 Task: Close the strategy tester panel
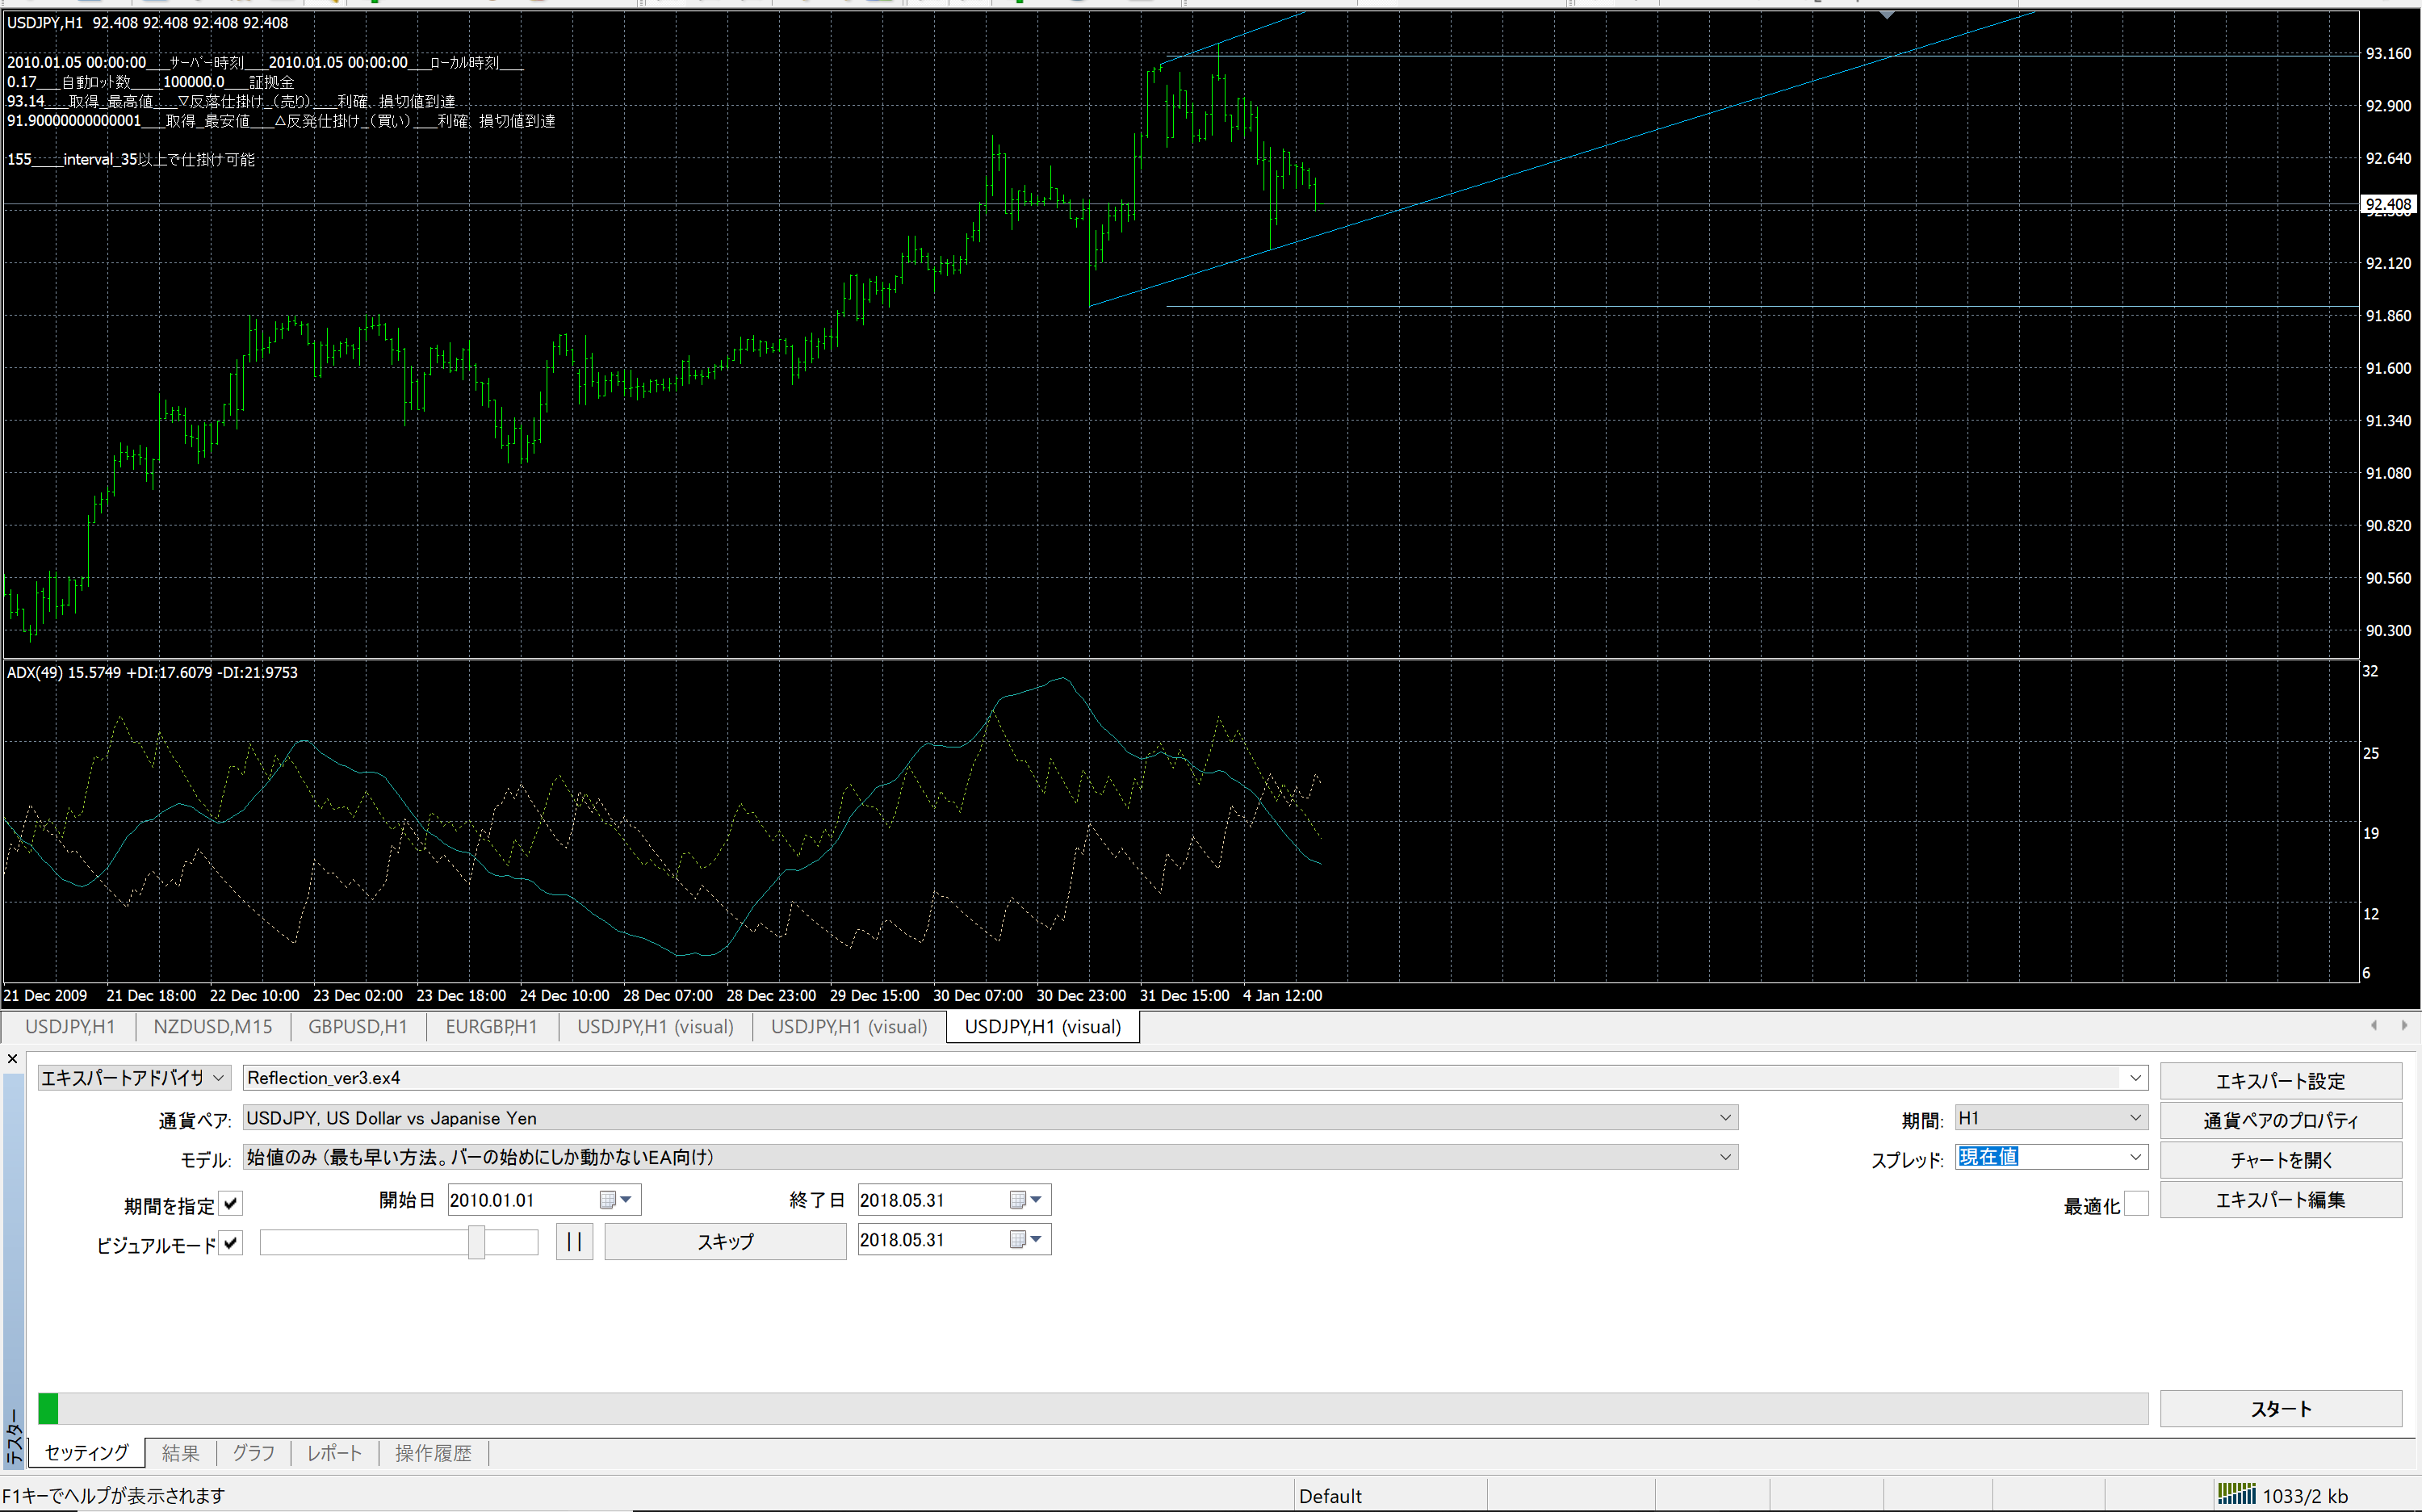tap(12, 1059)
